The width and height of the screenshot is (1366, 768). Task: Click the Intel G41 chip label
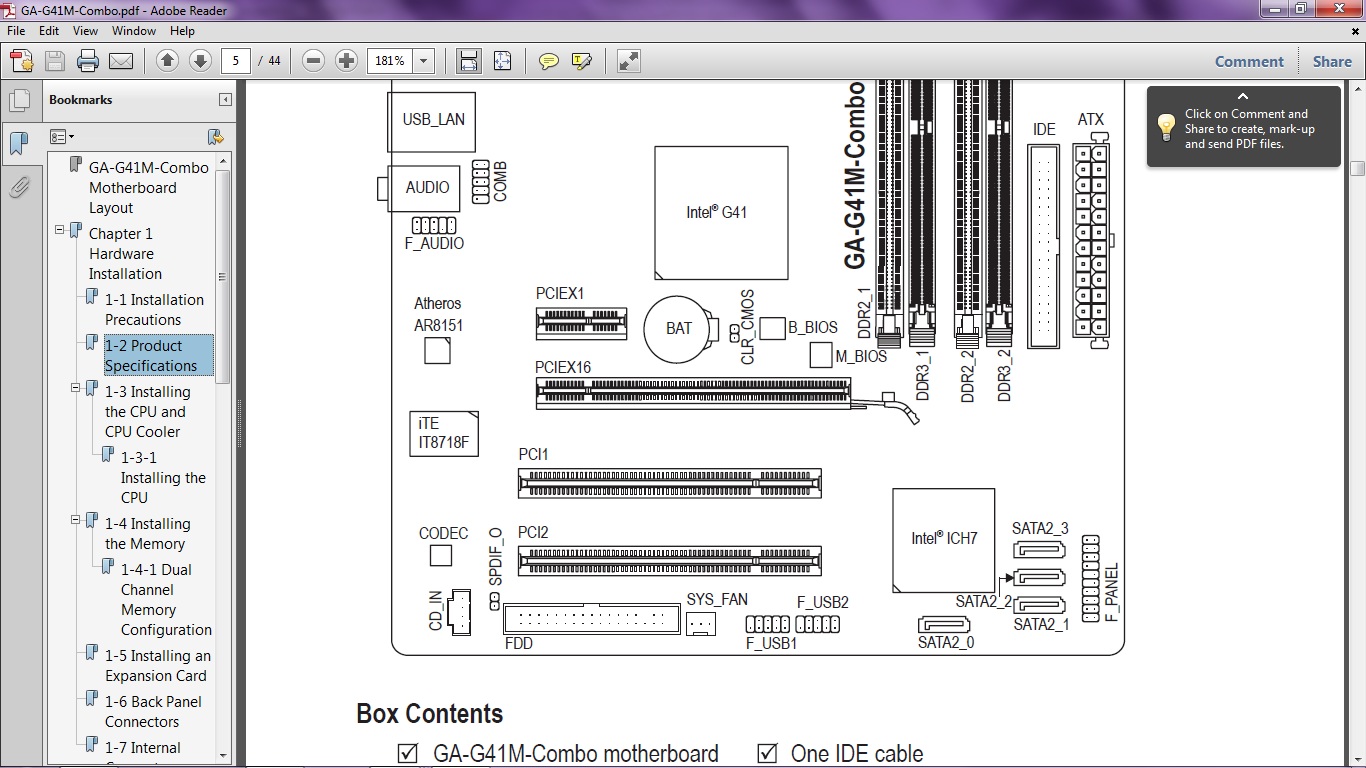pos(716,212)
